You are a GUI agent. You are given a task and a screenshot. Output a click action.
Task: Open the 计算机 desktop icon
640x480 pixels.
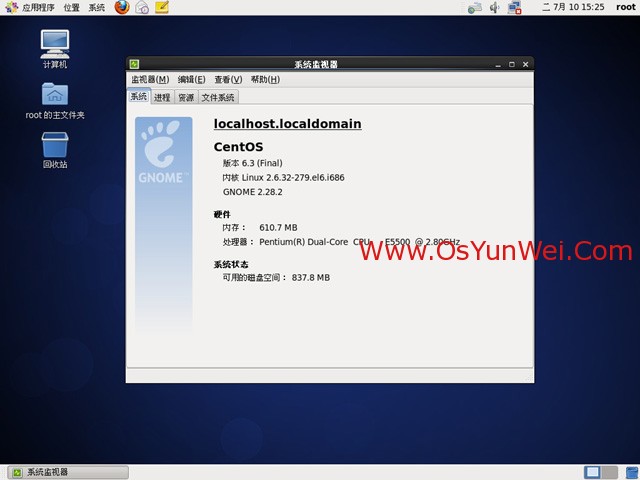55,43
